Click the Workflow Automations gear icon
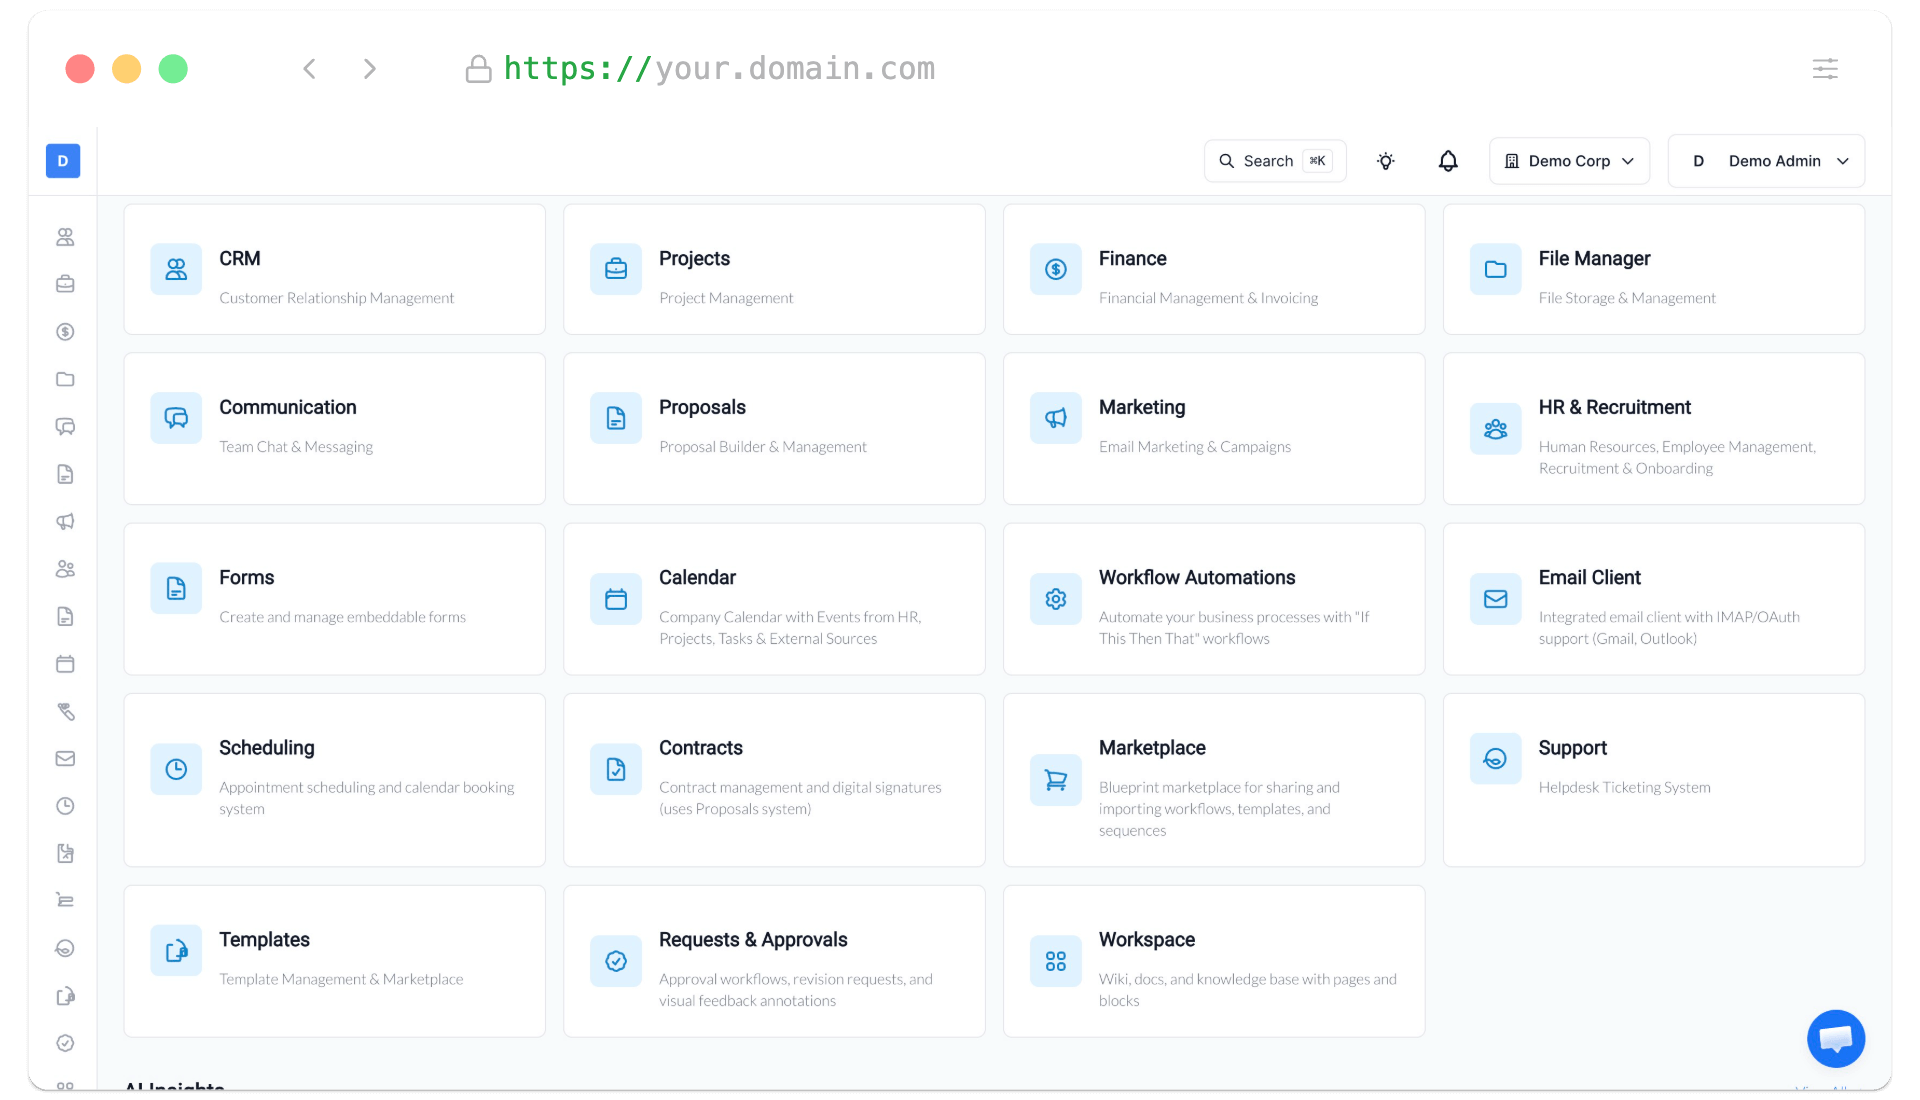Screen dimensions: 1920x1100 (1056, 599)
